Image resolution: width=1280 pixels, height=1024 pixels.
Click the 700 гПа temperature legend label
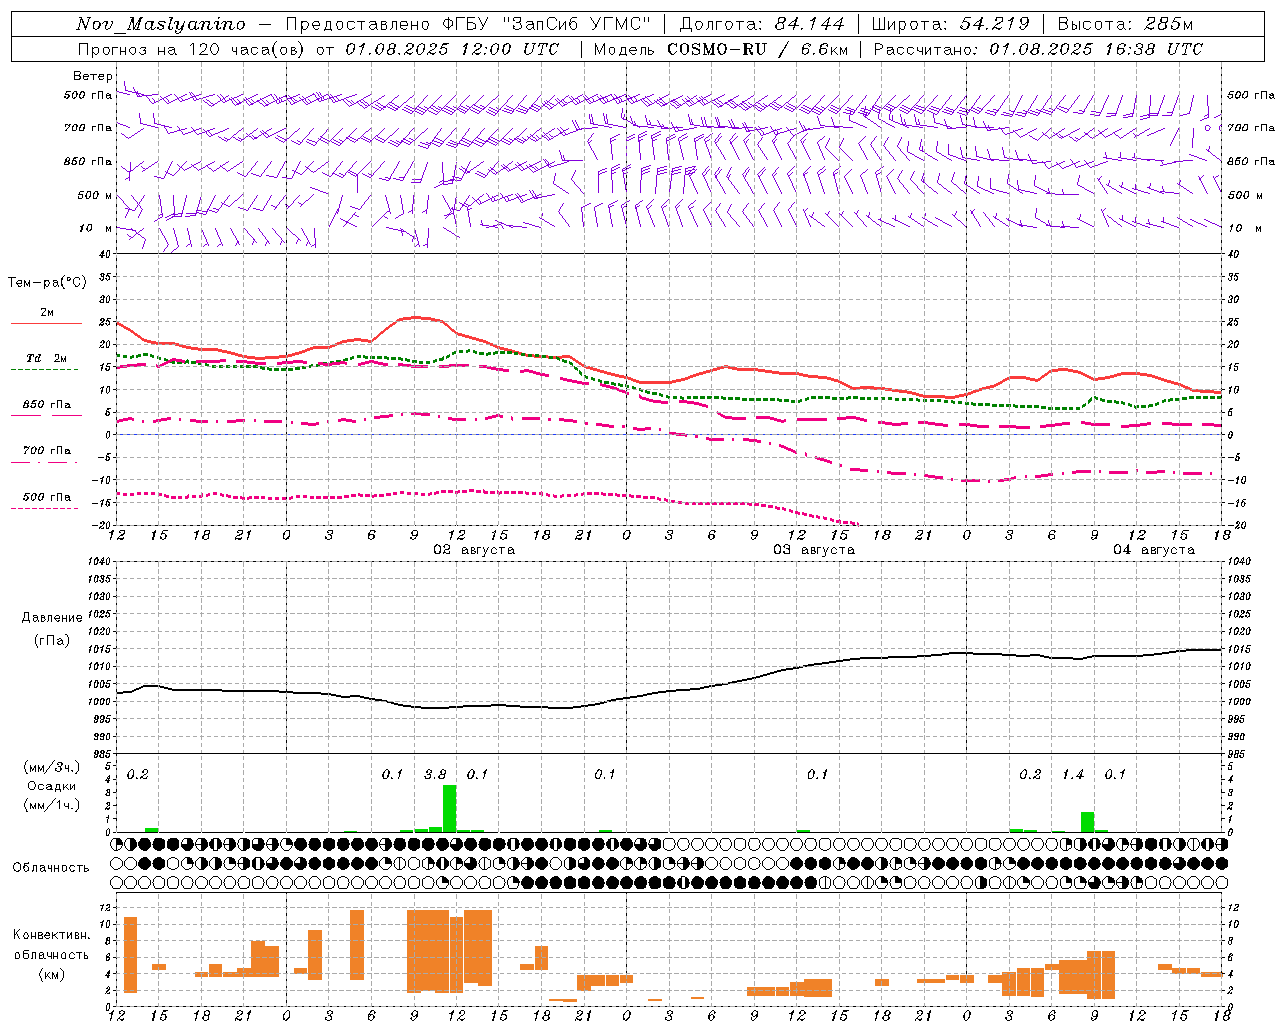coord(47,451)
